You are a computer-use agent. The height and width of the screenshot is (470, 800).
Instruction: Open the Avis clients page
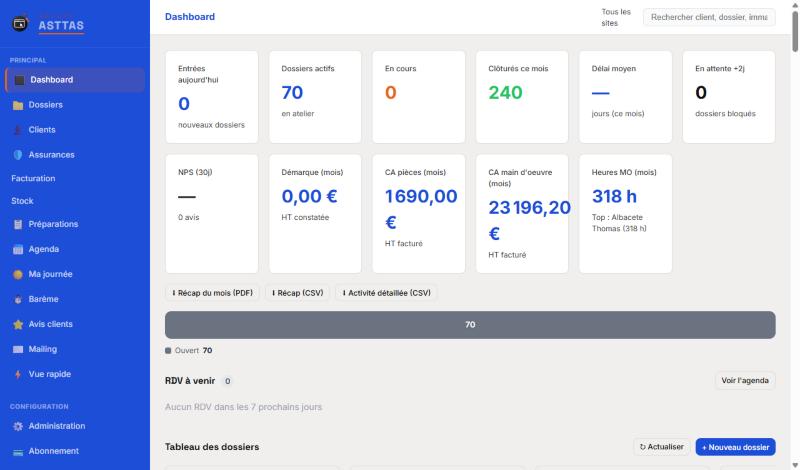[74, 325]
